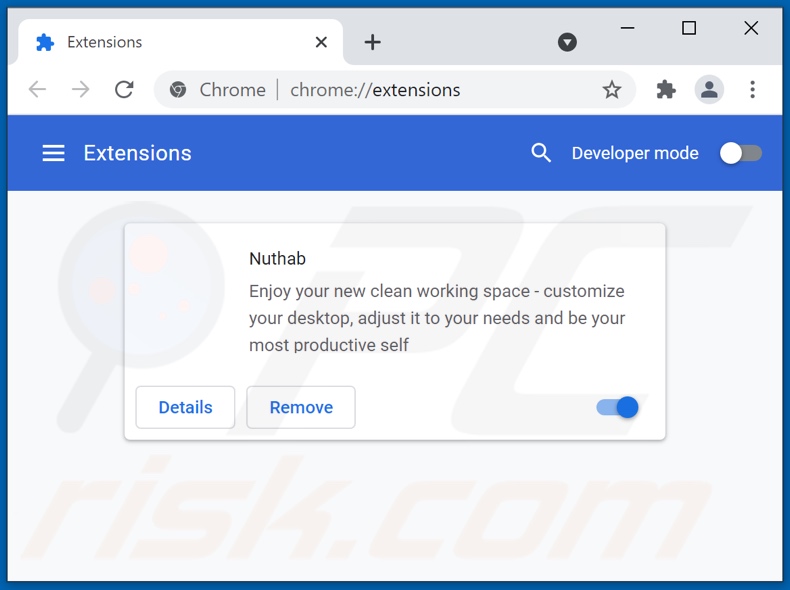Open Details for the Nuthab extension
Image resolution: width=790 pixels, height=590 pixels.
pyautogui.click(x=185, y=407)
